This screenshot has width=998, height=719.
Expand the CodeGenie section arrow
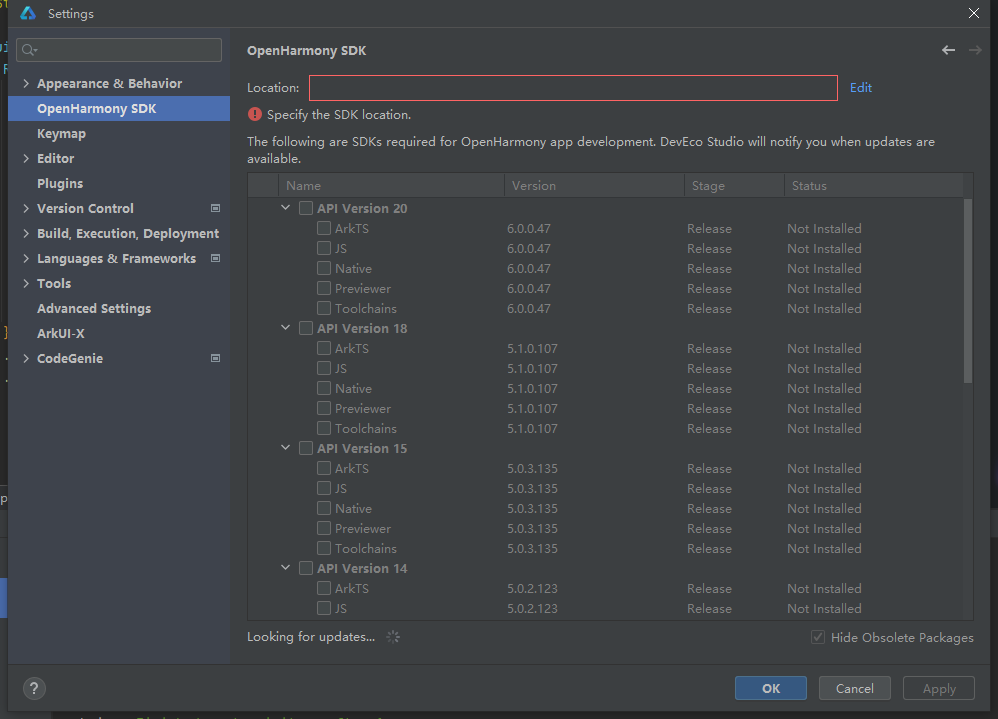(x=26, y=358)
